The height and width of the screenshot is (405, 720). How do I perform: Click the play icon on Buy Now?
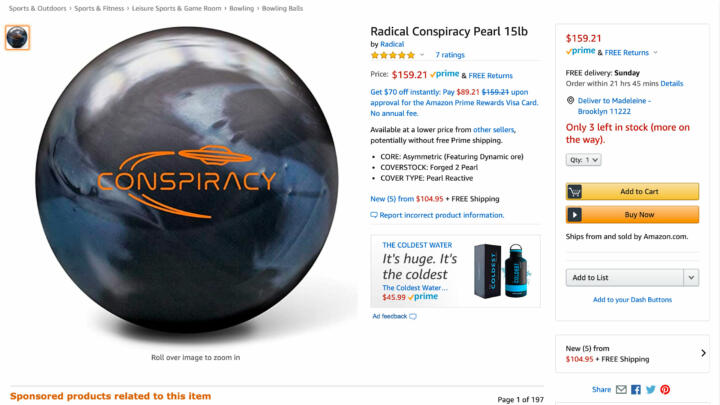[x=574, y=214]
